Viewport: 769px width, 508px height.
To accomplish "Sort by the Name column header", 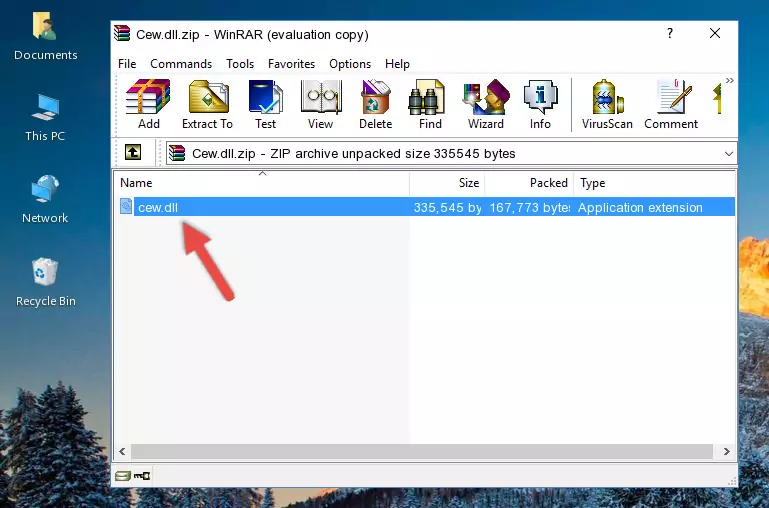I will pos(262,183).
